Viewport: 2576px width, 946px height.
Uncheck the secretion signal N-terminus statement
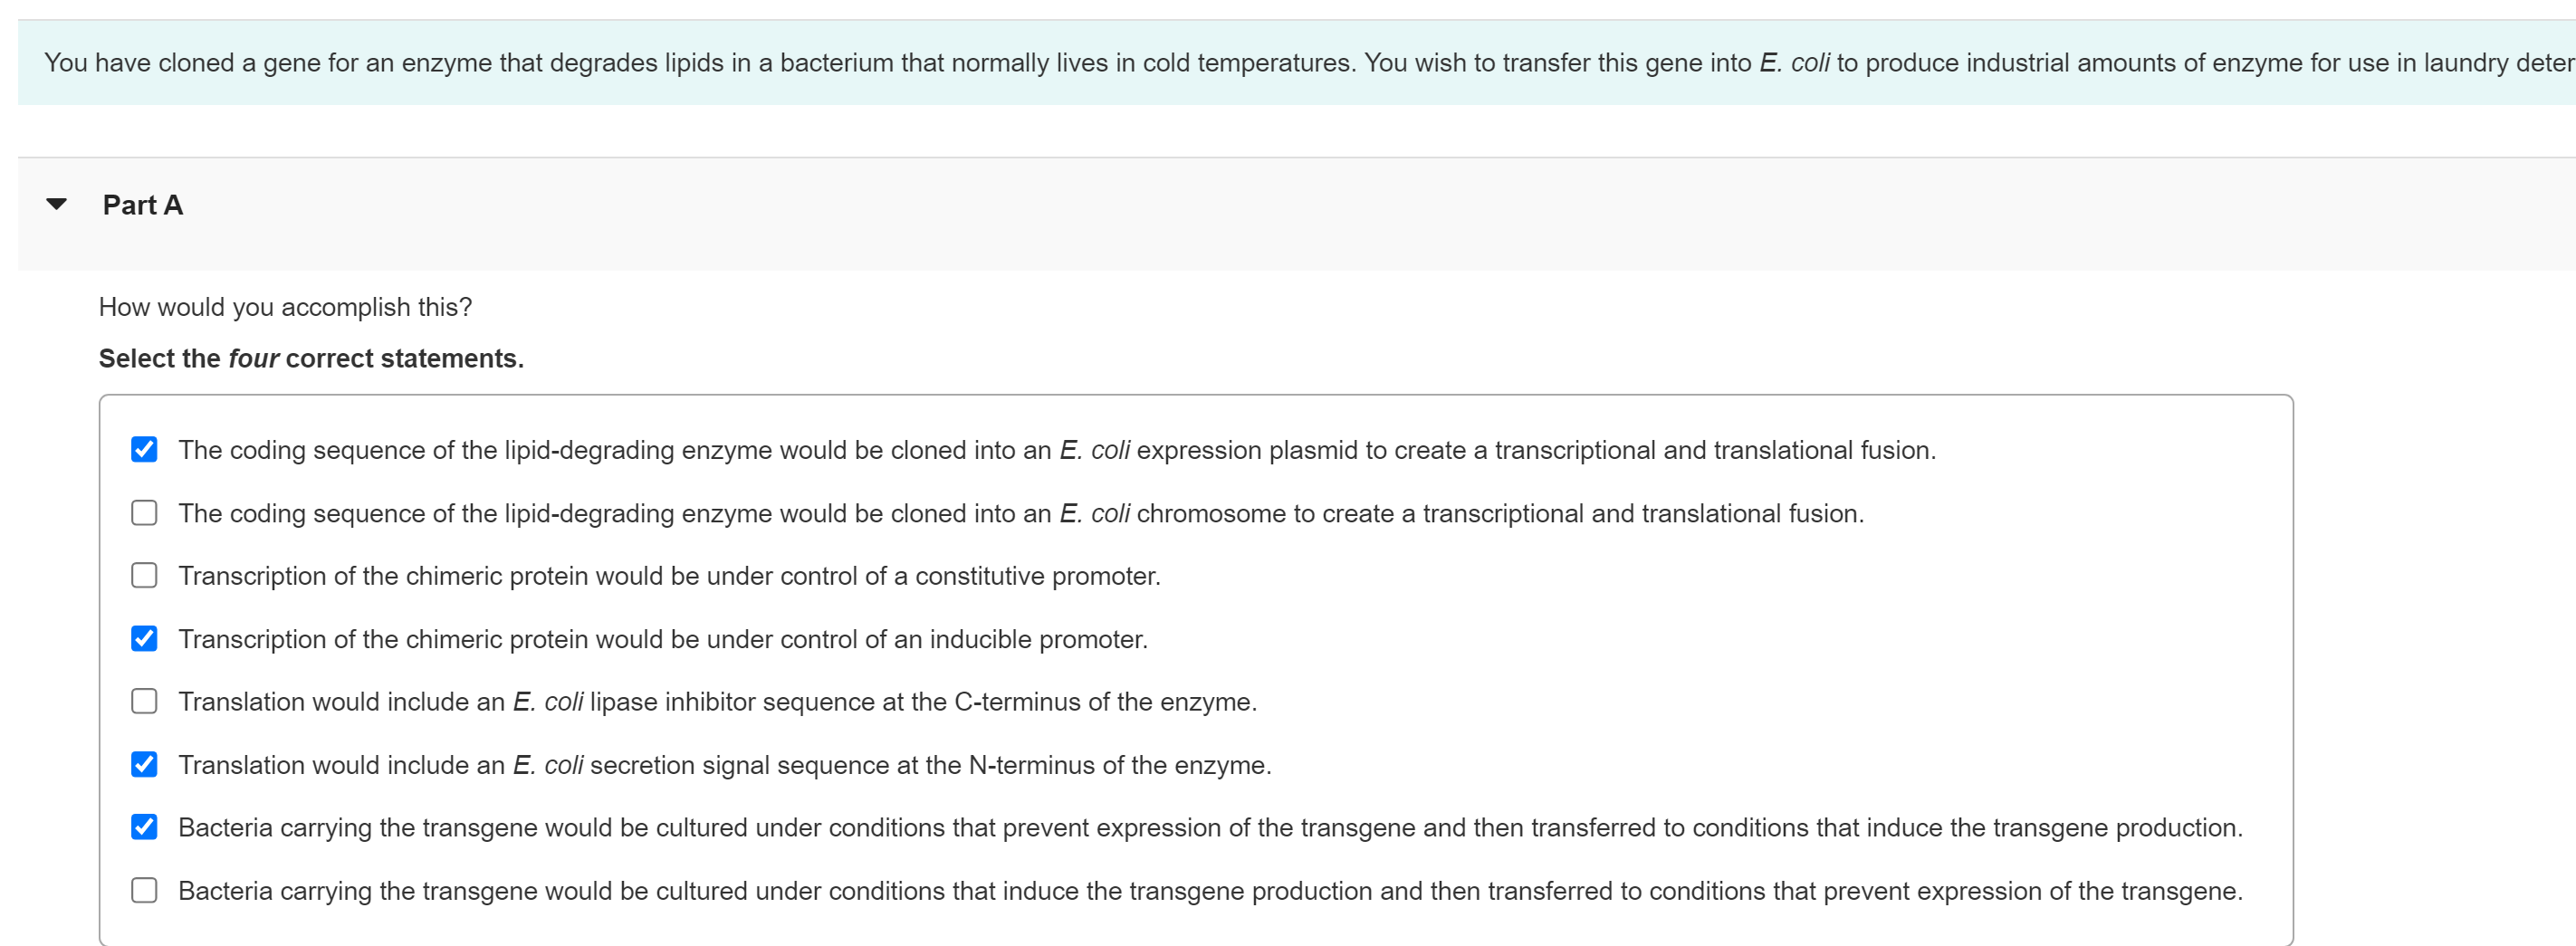(x=144, y=764)
